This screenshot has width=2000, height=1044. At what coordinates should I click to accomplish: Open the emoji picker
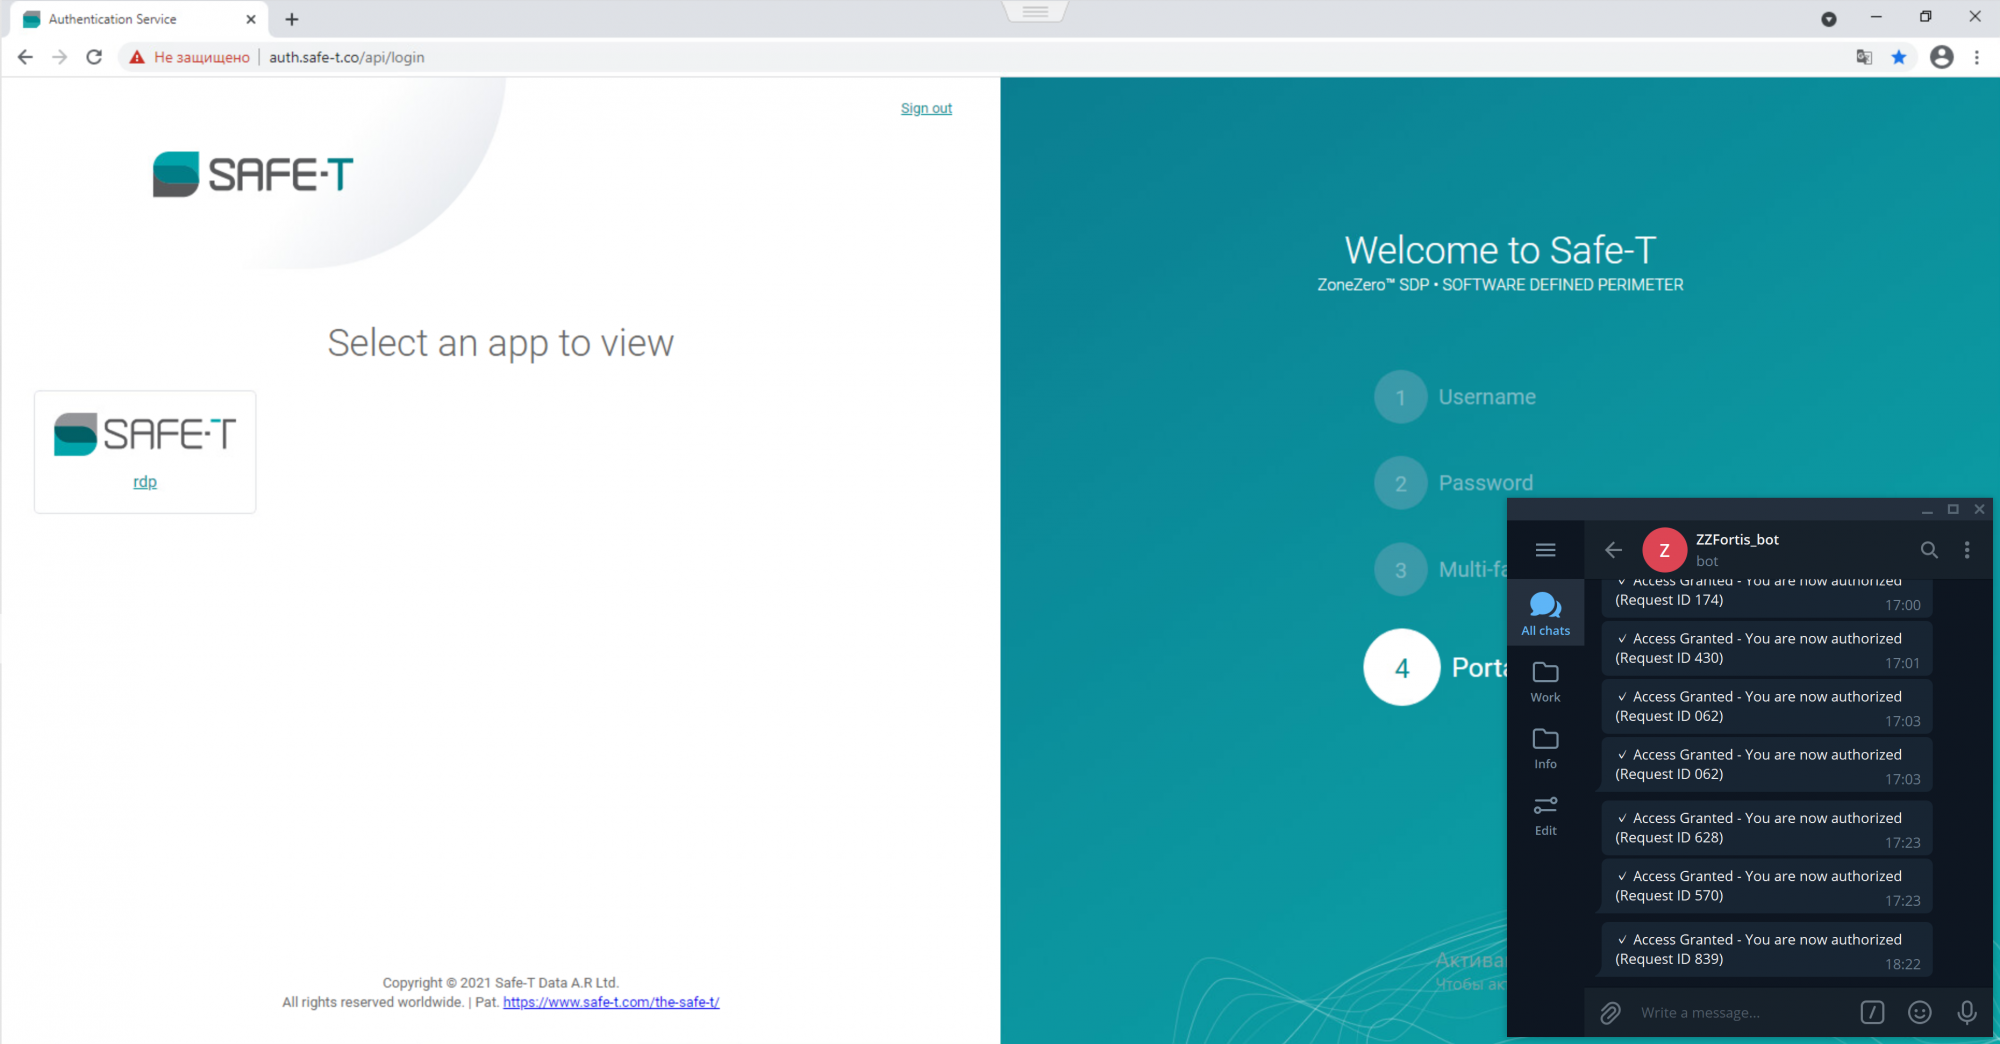[1919, 1013]
